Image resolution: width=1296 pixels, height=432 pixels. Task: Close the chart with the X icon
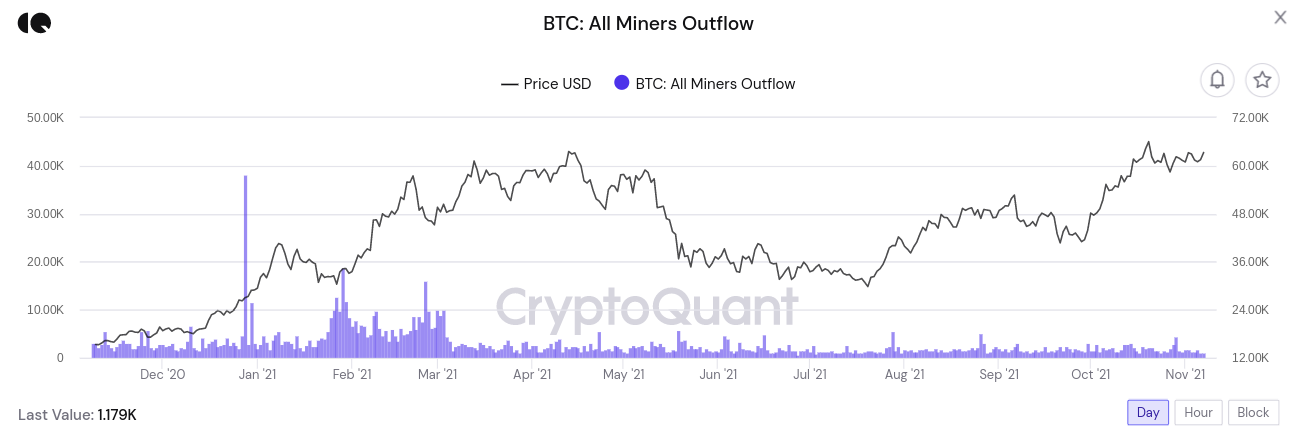[x=1280, y=17]
